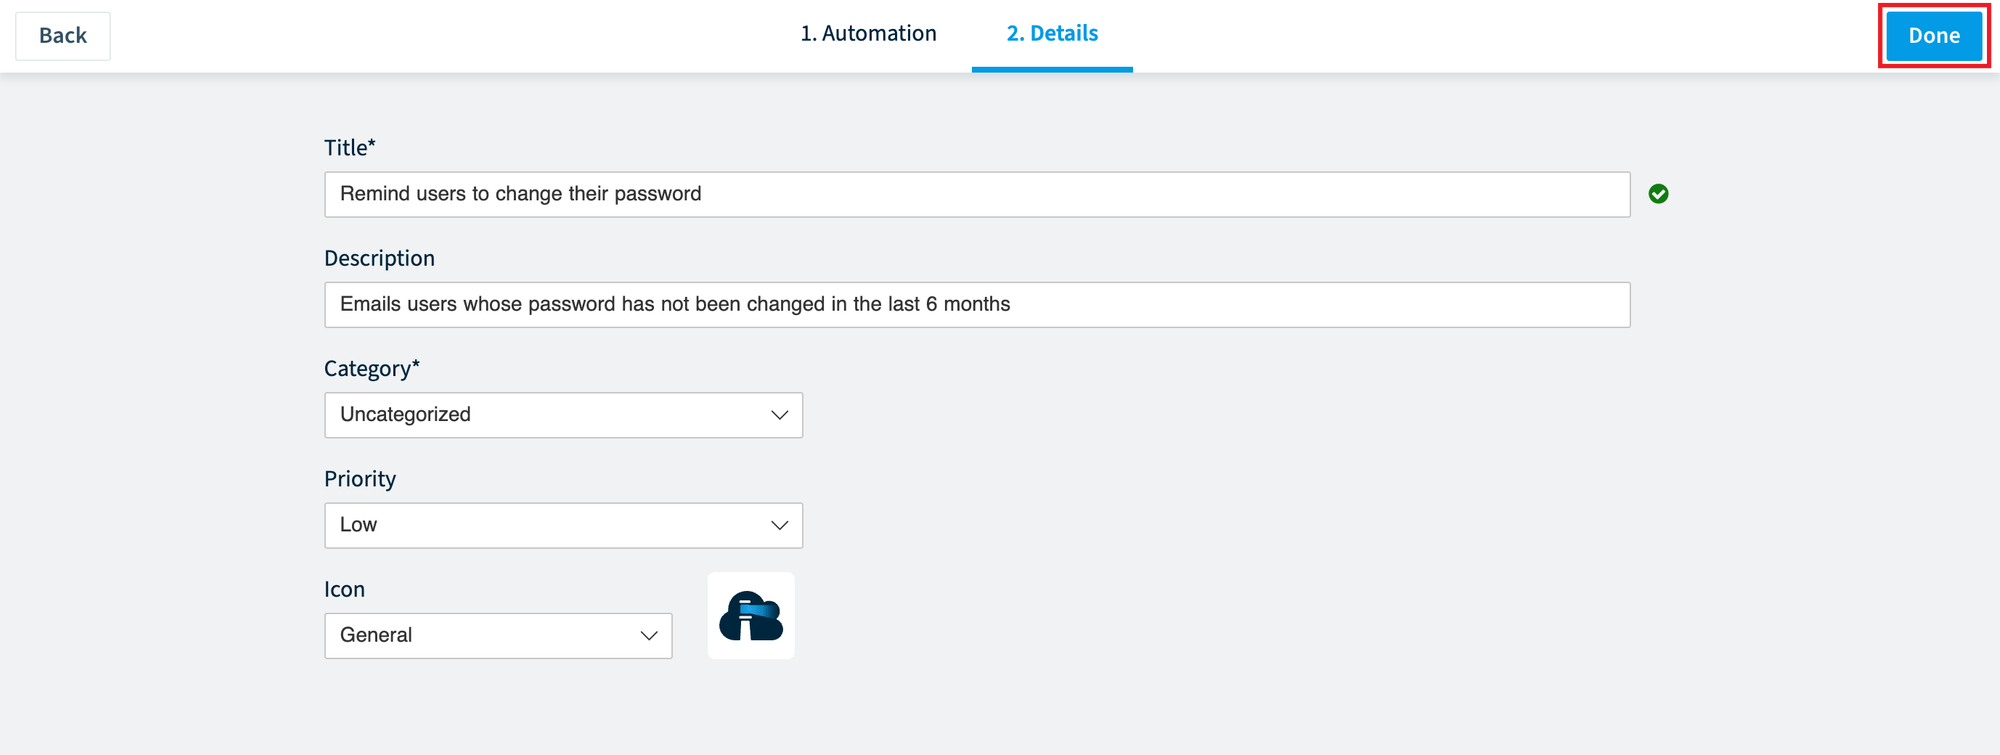
Task: Open the Priority dropdown set to Low
Action: click(563, 525)
